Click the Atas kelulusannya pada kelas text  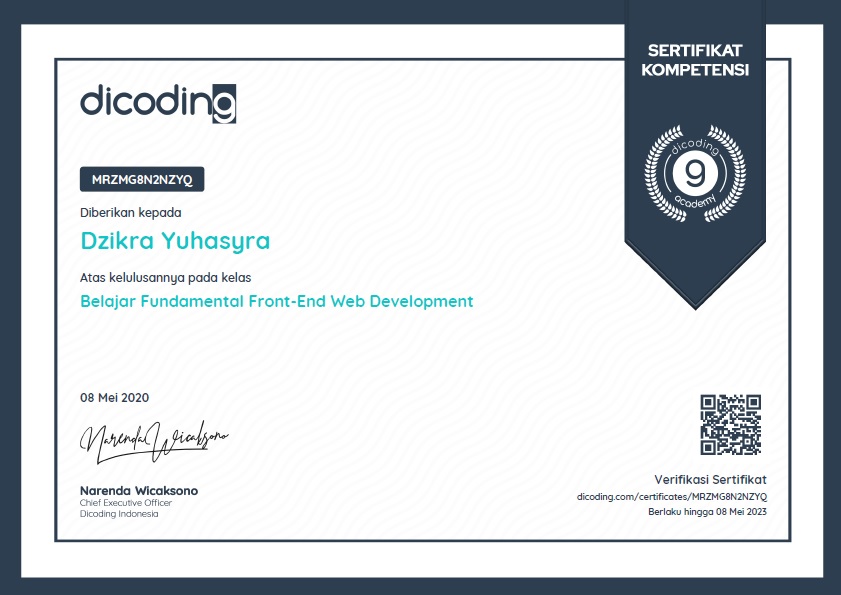[165, 277]
